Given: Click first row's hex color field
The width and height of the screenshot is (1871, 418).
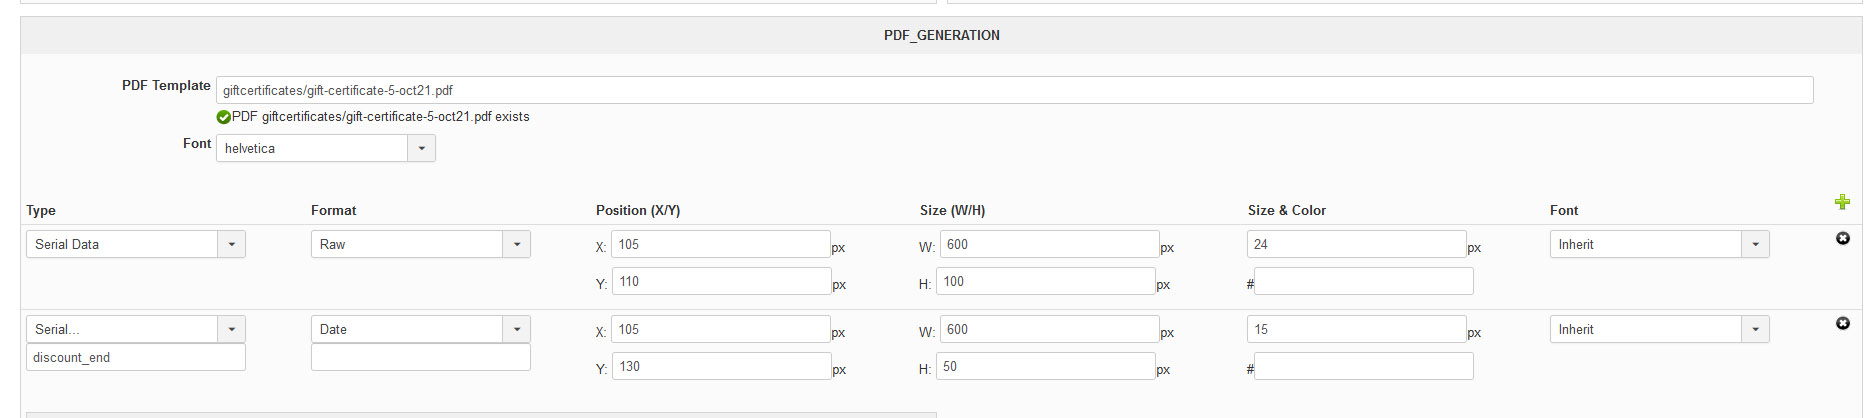Looking at the screenshot, I should 1364,281.
